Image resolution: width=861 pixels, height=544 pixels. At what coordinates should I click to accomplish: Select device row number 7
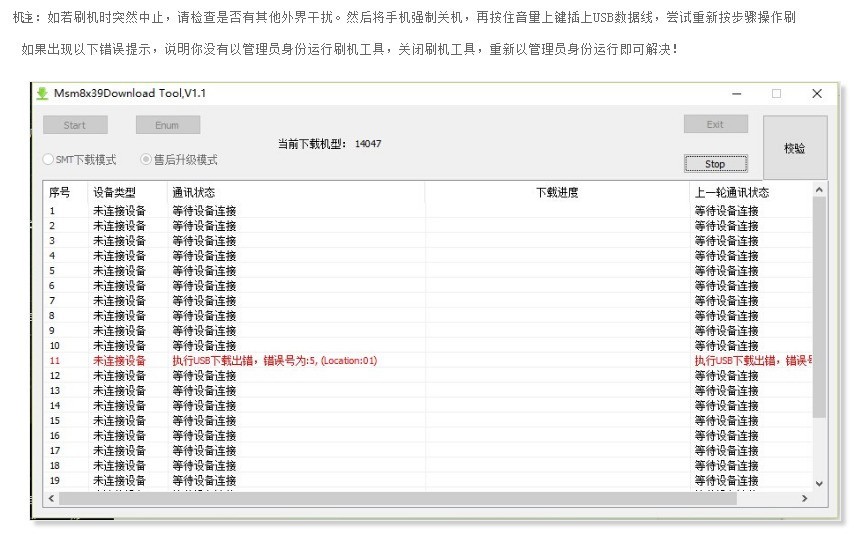click(x=428, y=301)
